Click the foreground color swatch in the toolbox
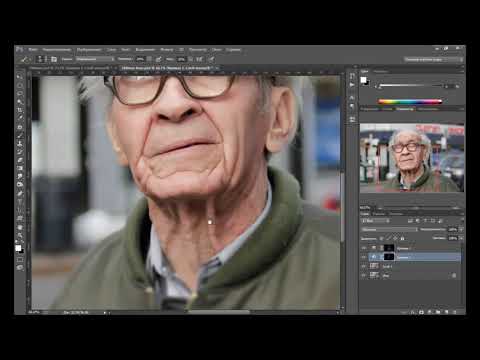This screenshot has height=360, width=480. 18,248
